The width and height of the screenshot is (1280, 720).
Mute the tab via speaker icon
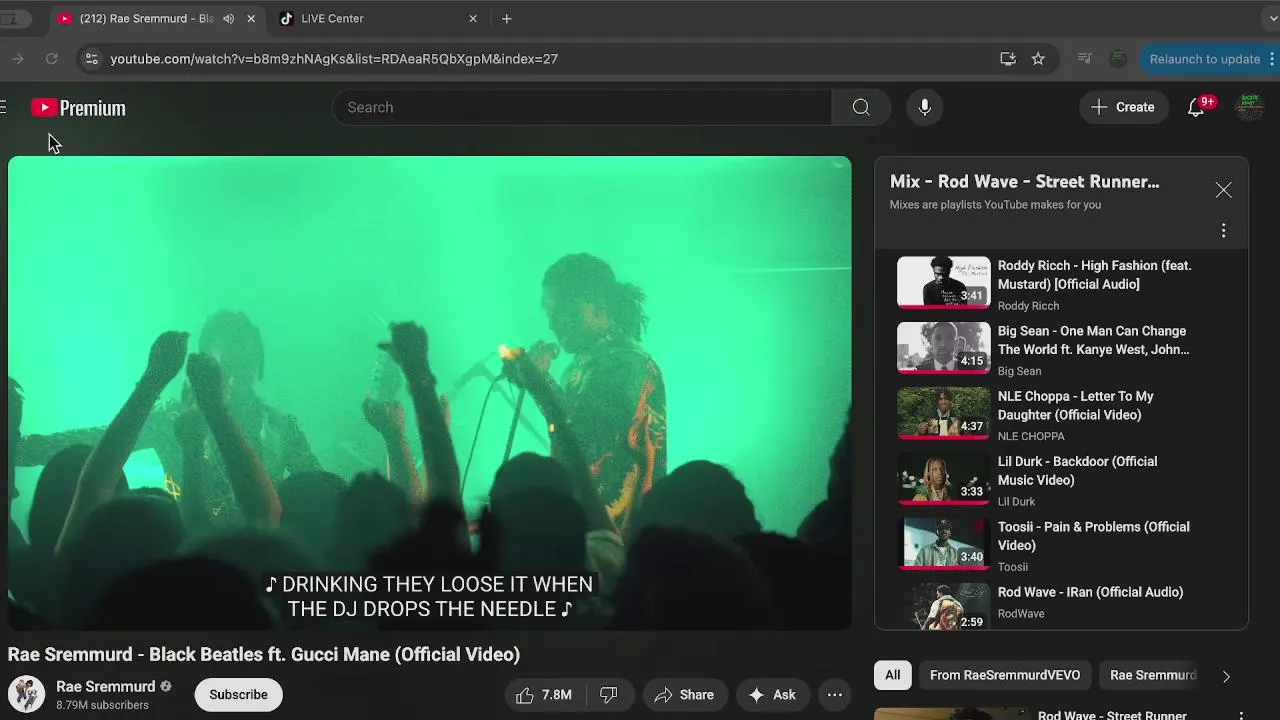tap(229, 18)
